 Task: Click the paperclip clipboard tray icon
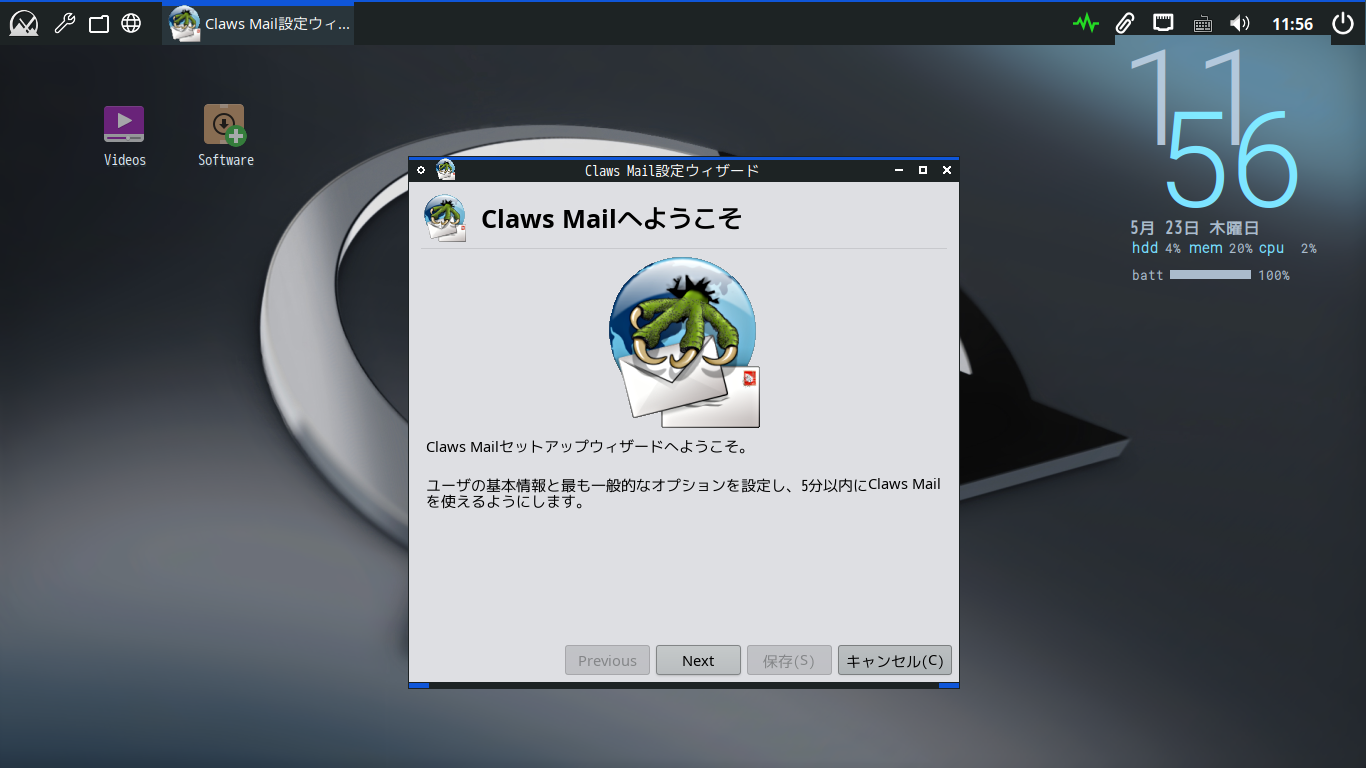[1125, 24]
